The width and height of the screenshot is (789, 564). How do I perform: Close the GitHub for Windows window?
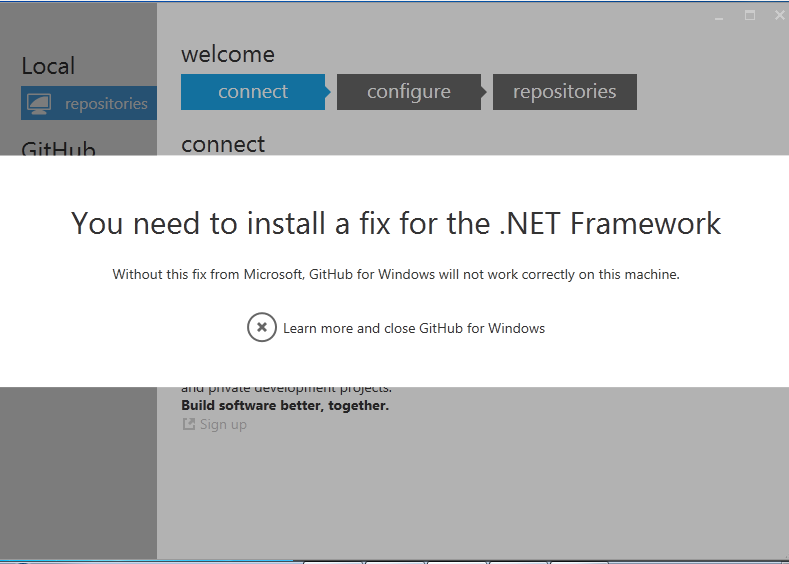point(779,16)
